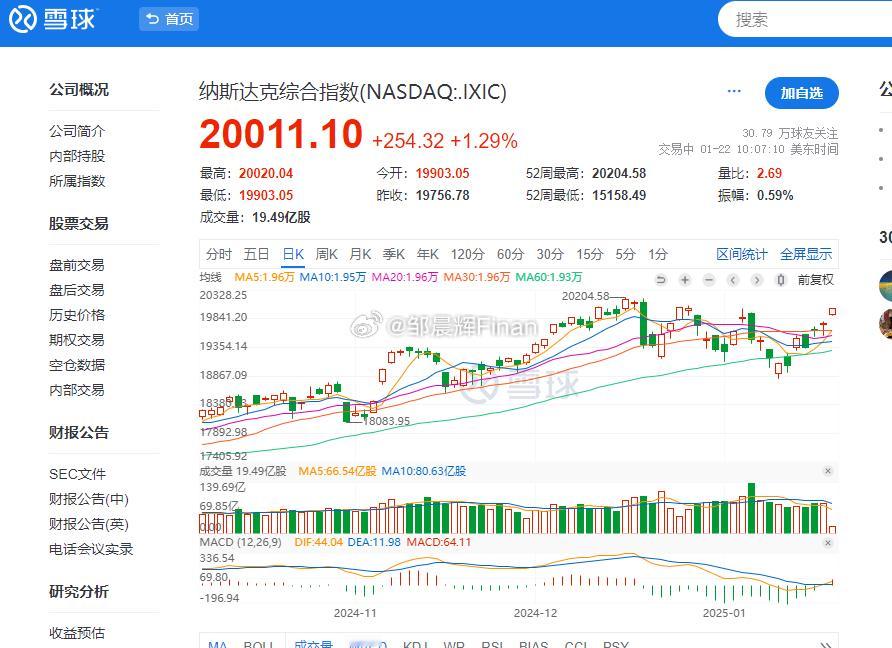Open SEC文件 filings link

[x=77, y=474]
